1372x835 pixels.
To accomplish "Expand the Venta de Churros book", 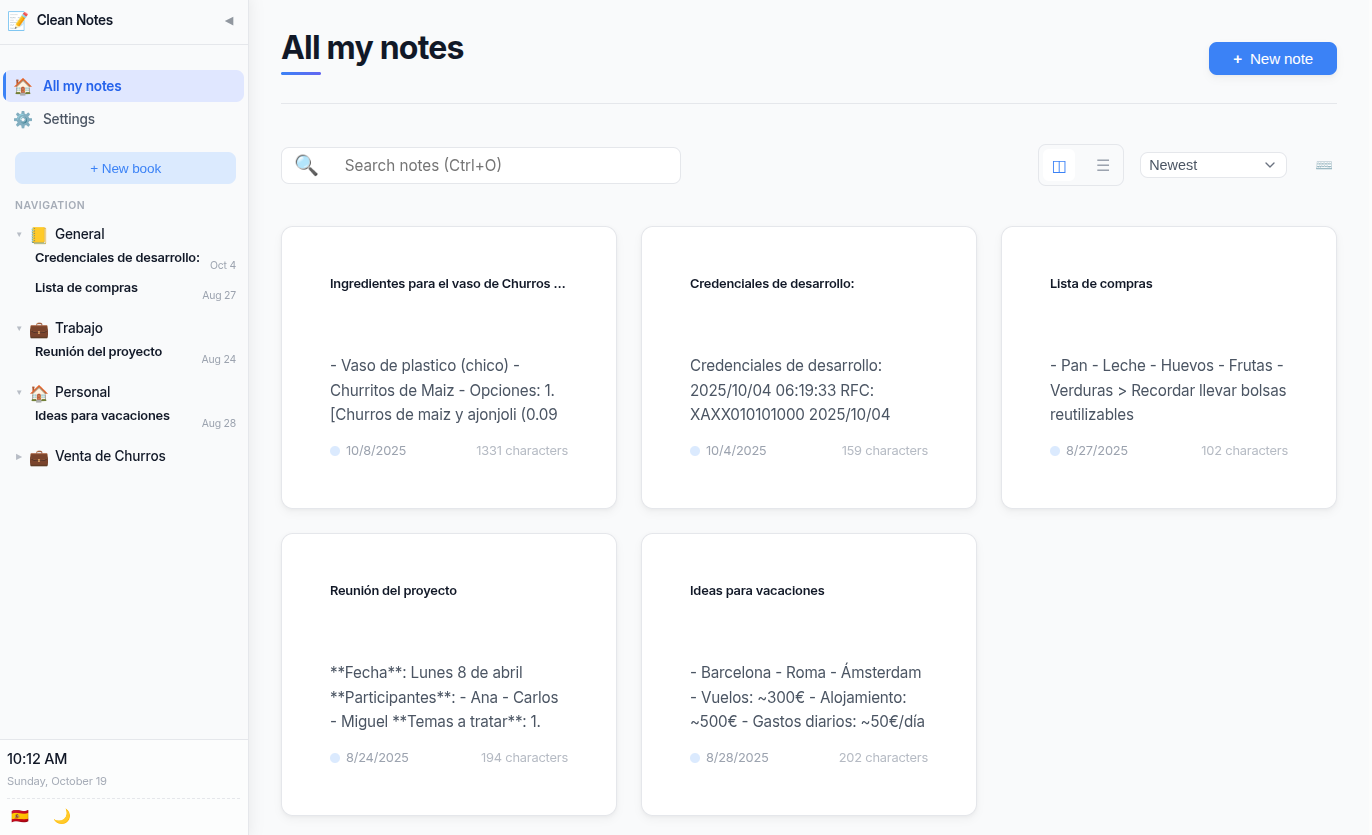I will click(18, 456).
